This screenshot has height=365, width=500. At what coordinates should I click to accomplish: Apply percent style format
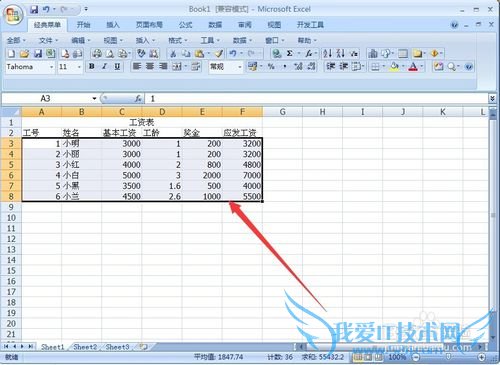[271, 67]
